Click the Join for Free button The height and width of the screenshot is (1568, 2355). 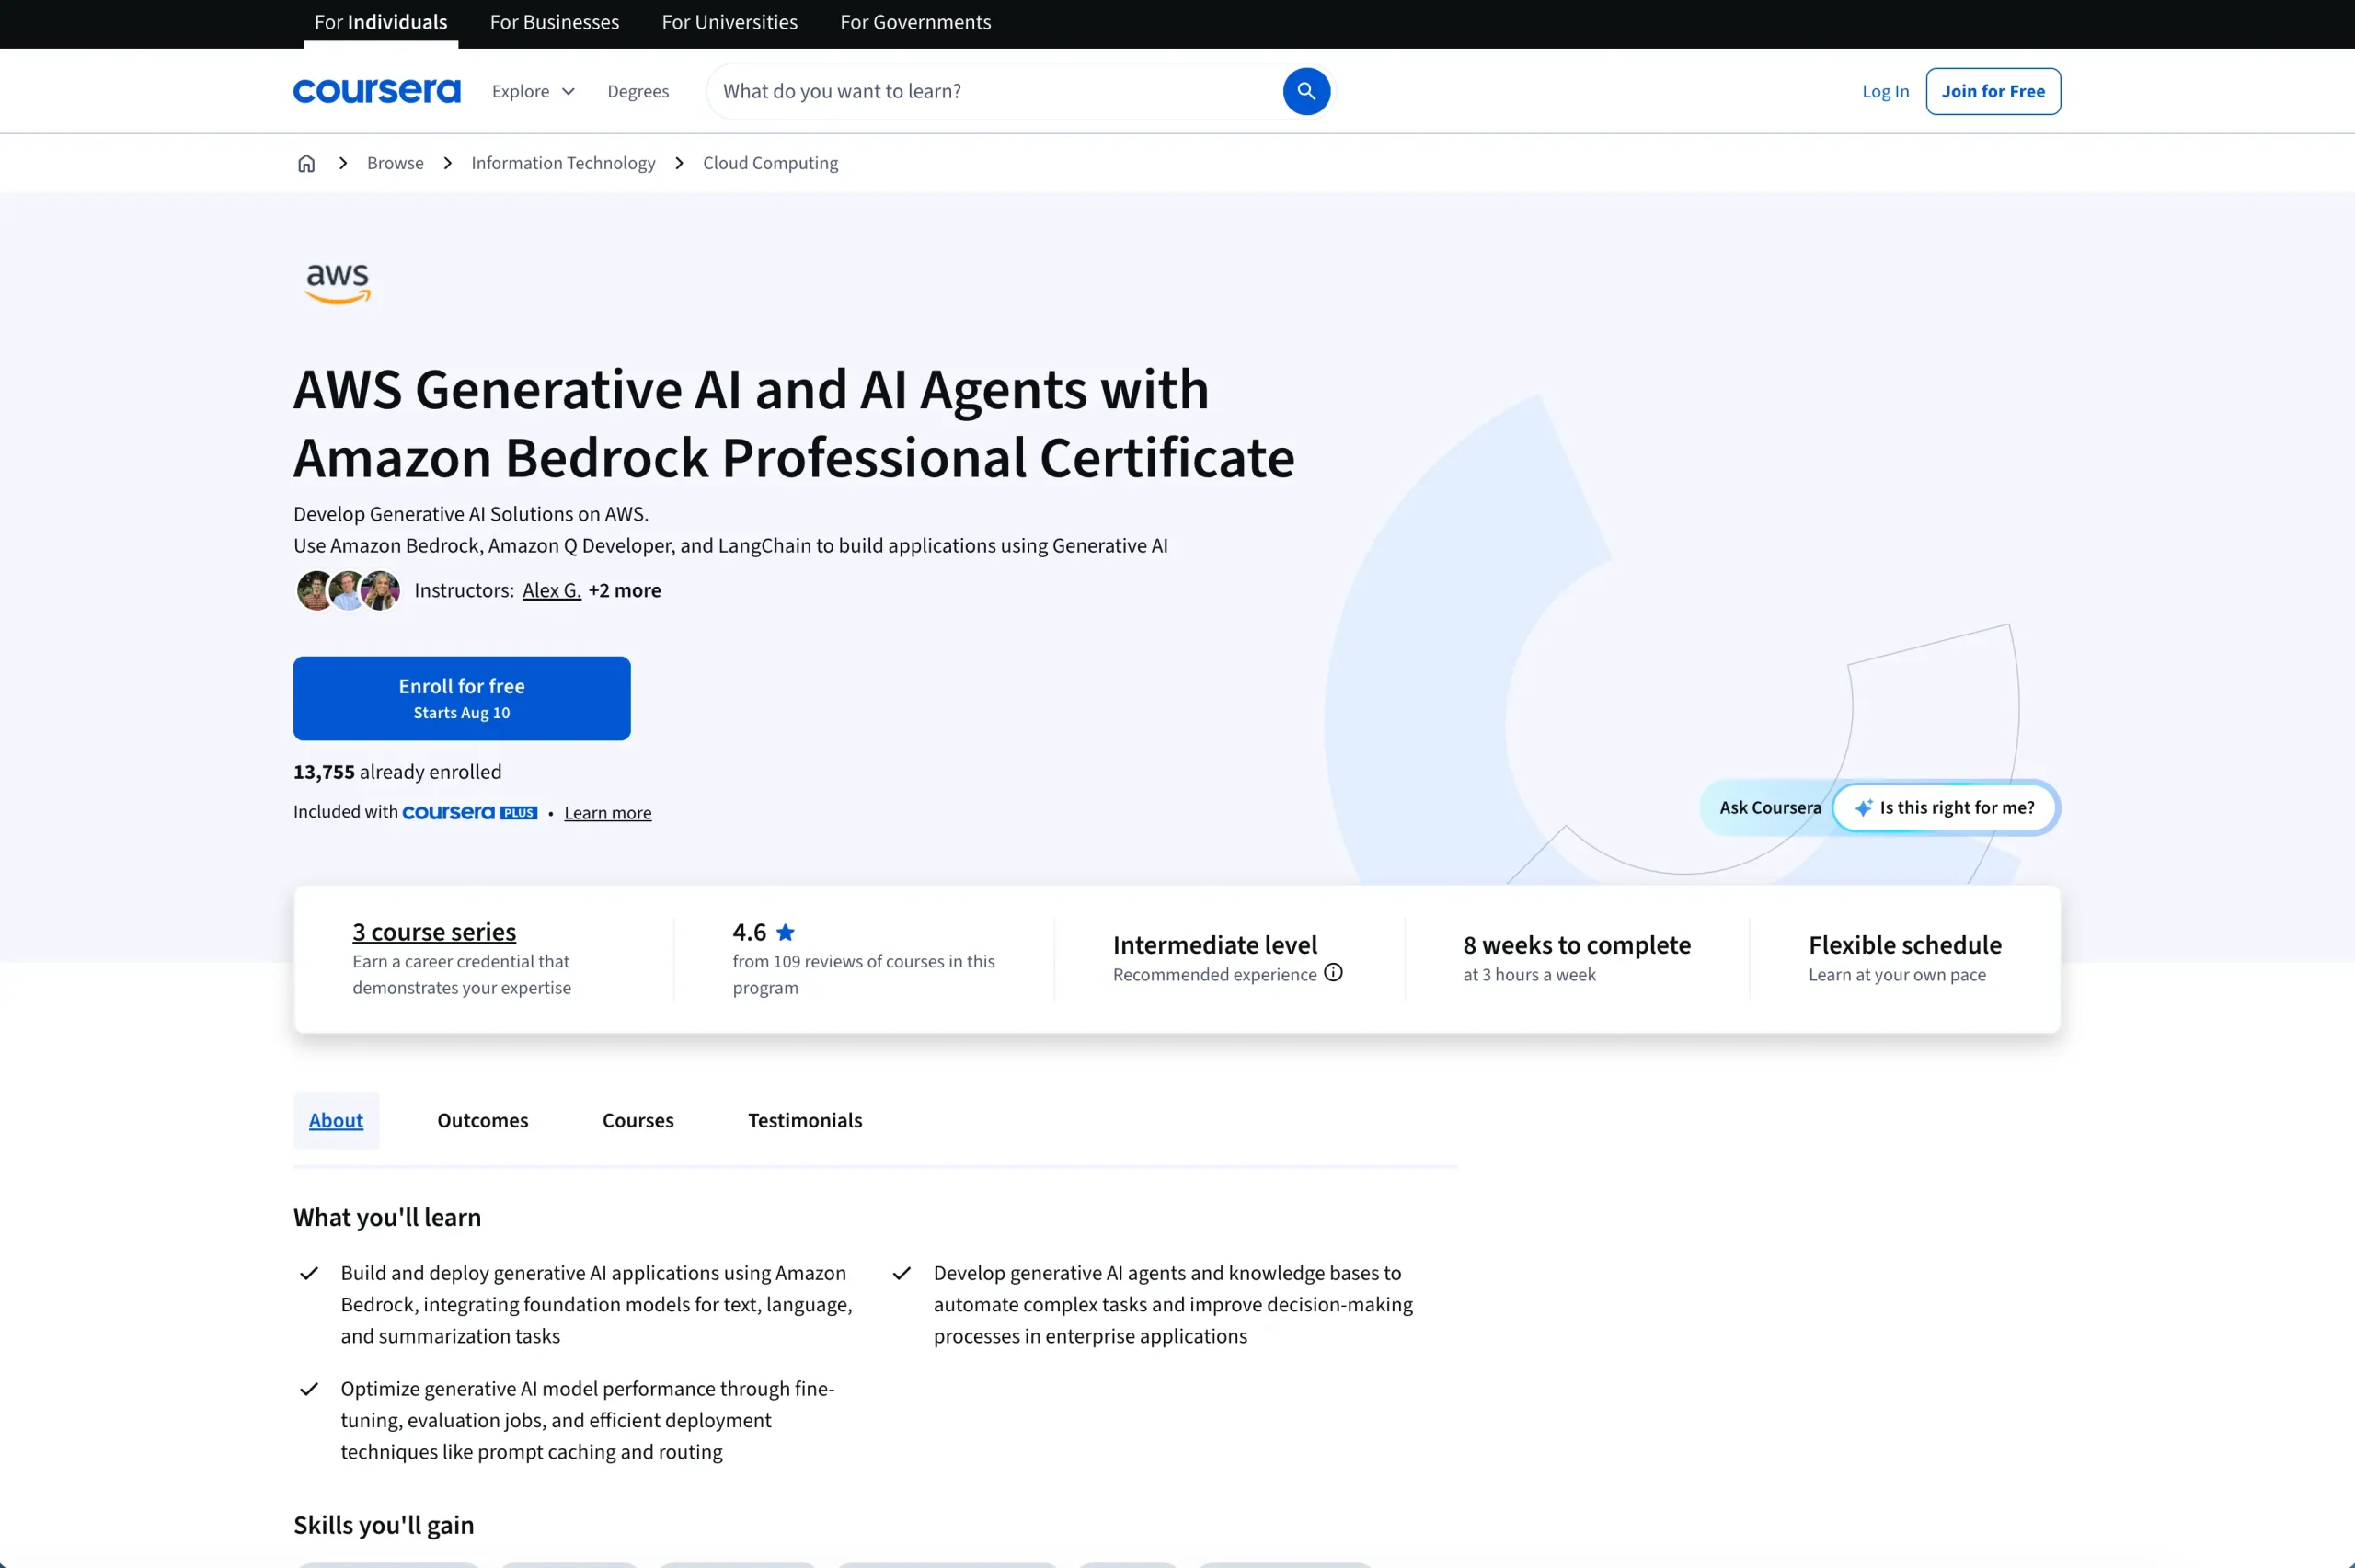1993,91
